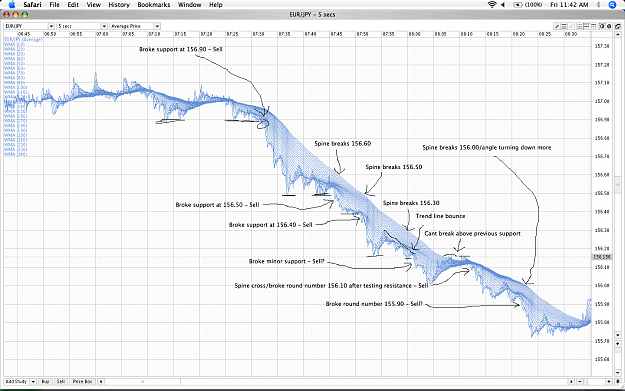625x391 pixels.
Task: Click the horizontal scrollbar thumb
Action: click(143, 381)
